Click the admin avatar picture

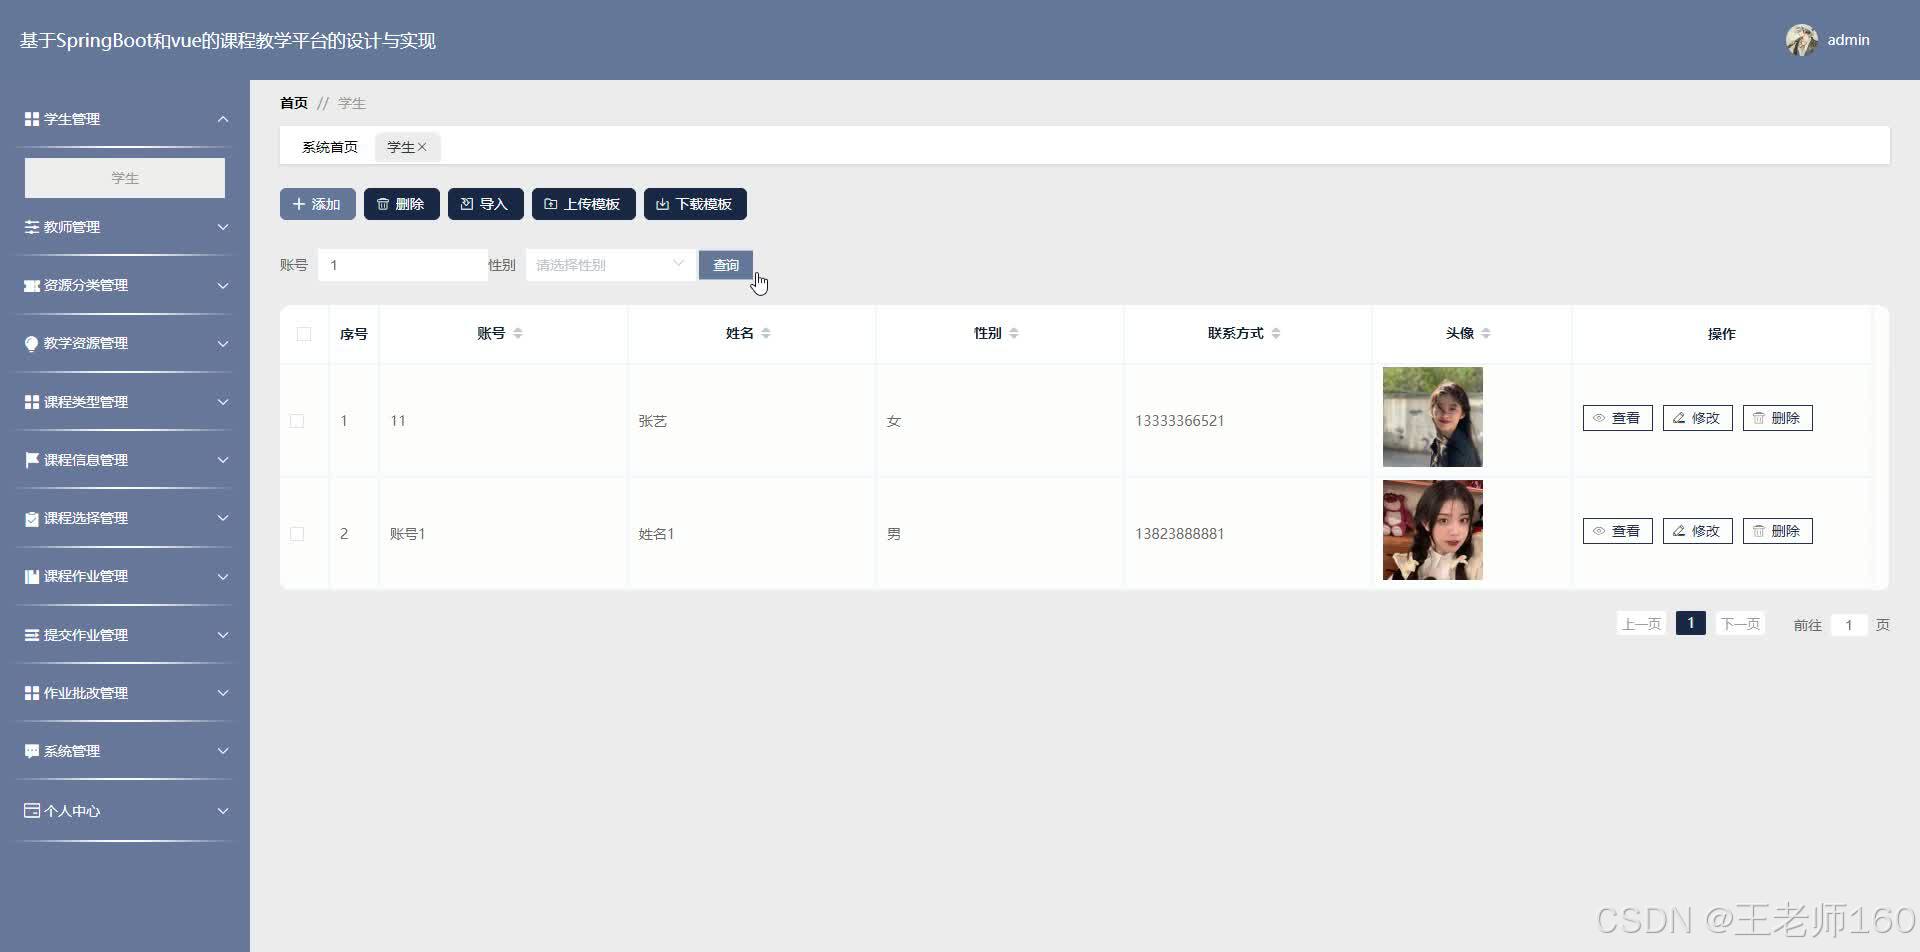1801,40
